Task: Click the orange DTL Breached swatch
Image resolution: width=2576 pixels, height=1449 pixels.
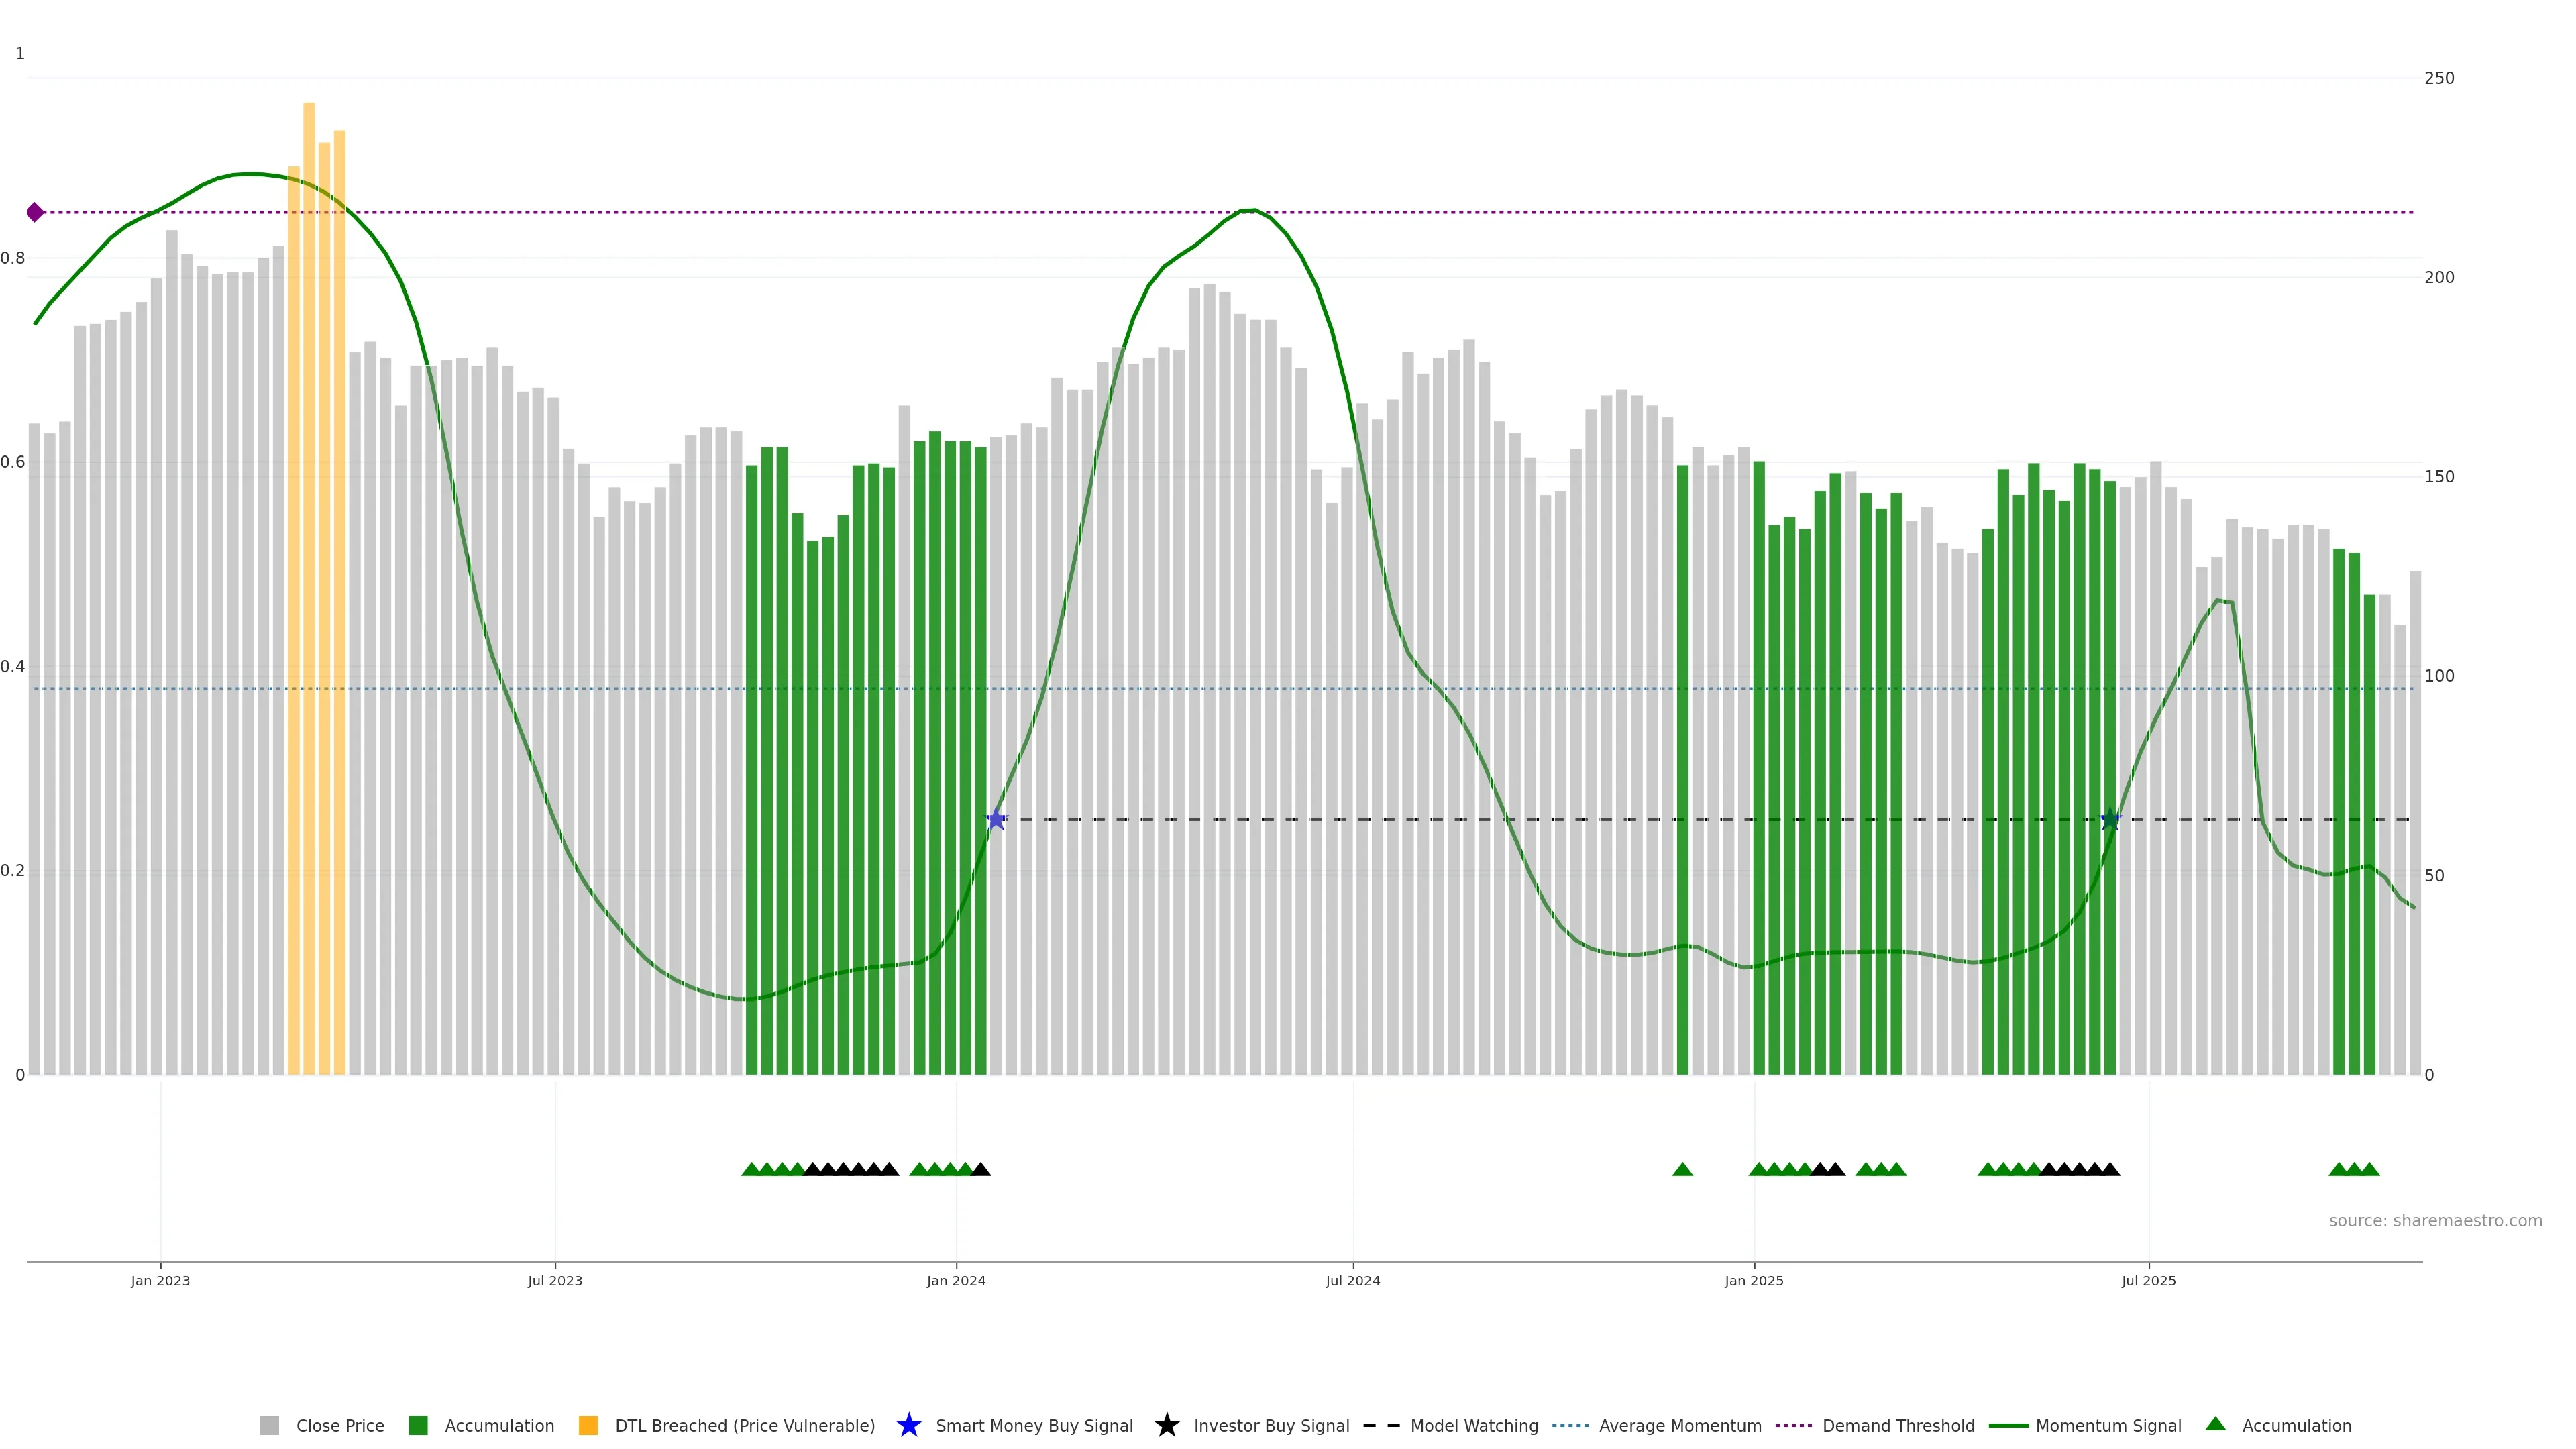Action: coord(588,1425)
